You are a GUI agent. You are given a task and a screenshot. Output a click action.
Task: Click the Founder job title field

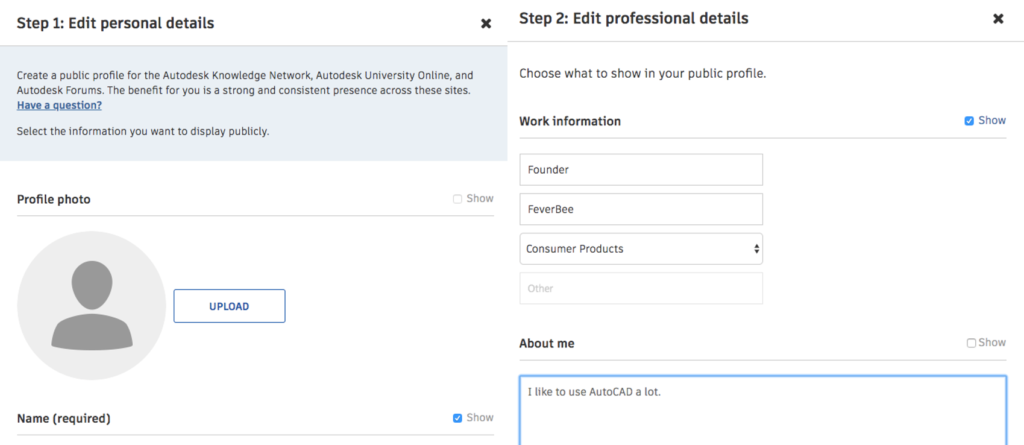[x=640, y=170]
